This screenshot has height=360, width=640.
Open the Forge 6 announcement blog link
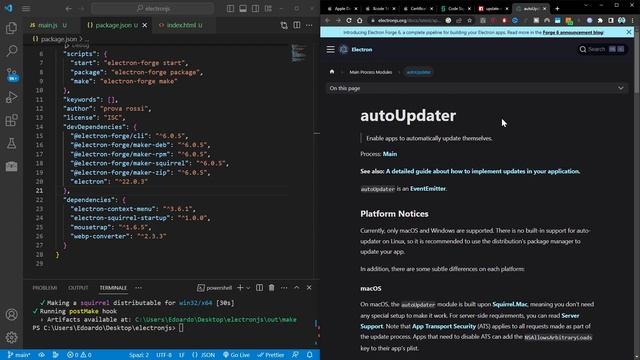[x=573, y=32]
